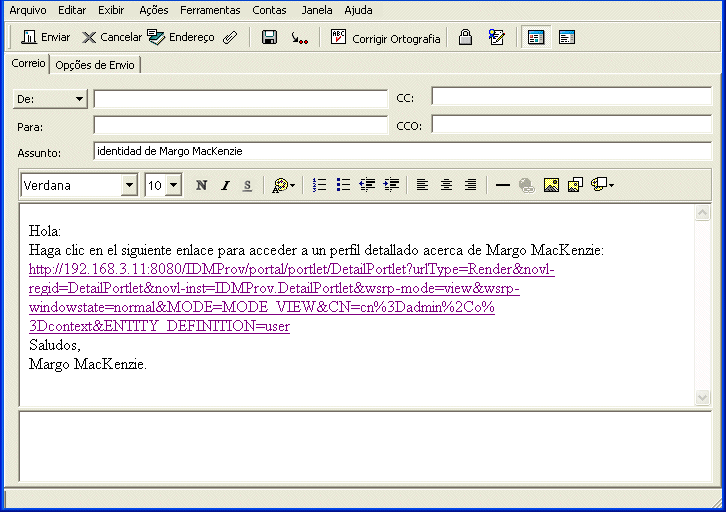The height and width of the screenshot is (512, 726).
Task: Open the Contas menu
Action: pyautogui.click(x=269, y=10)
